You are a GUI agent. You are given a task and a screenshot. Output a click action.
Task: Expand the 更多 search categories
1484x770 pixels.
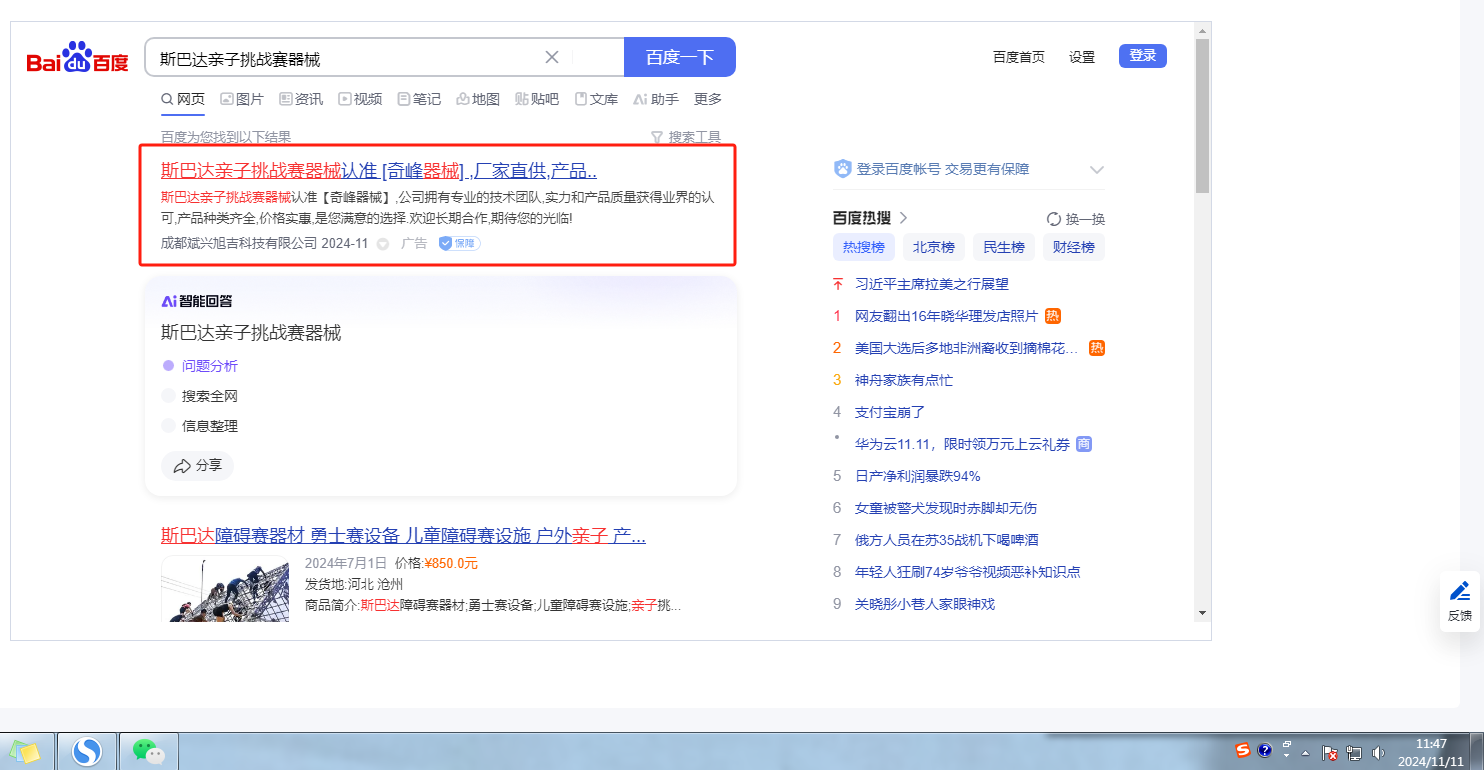click(x=707, y=99)
